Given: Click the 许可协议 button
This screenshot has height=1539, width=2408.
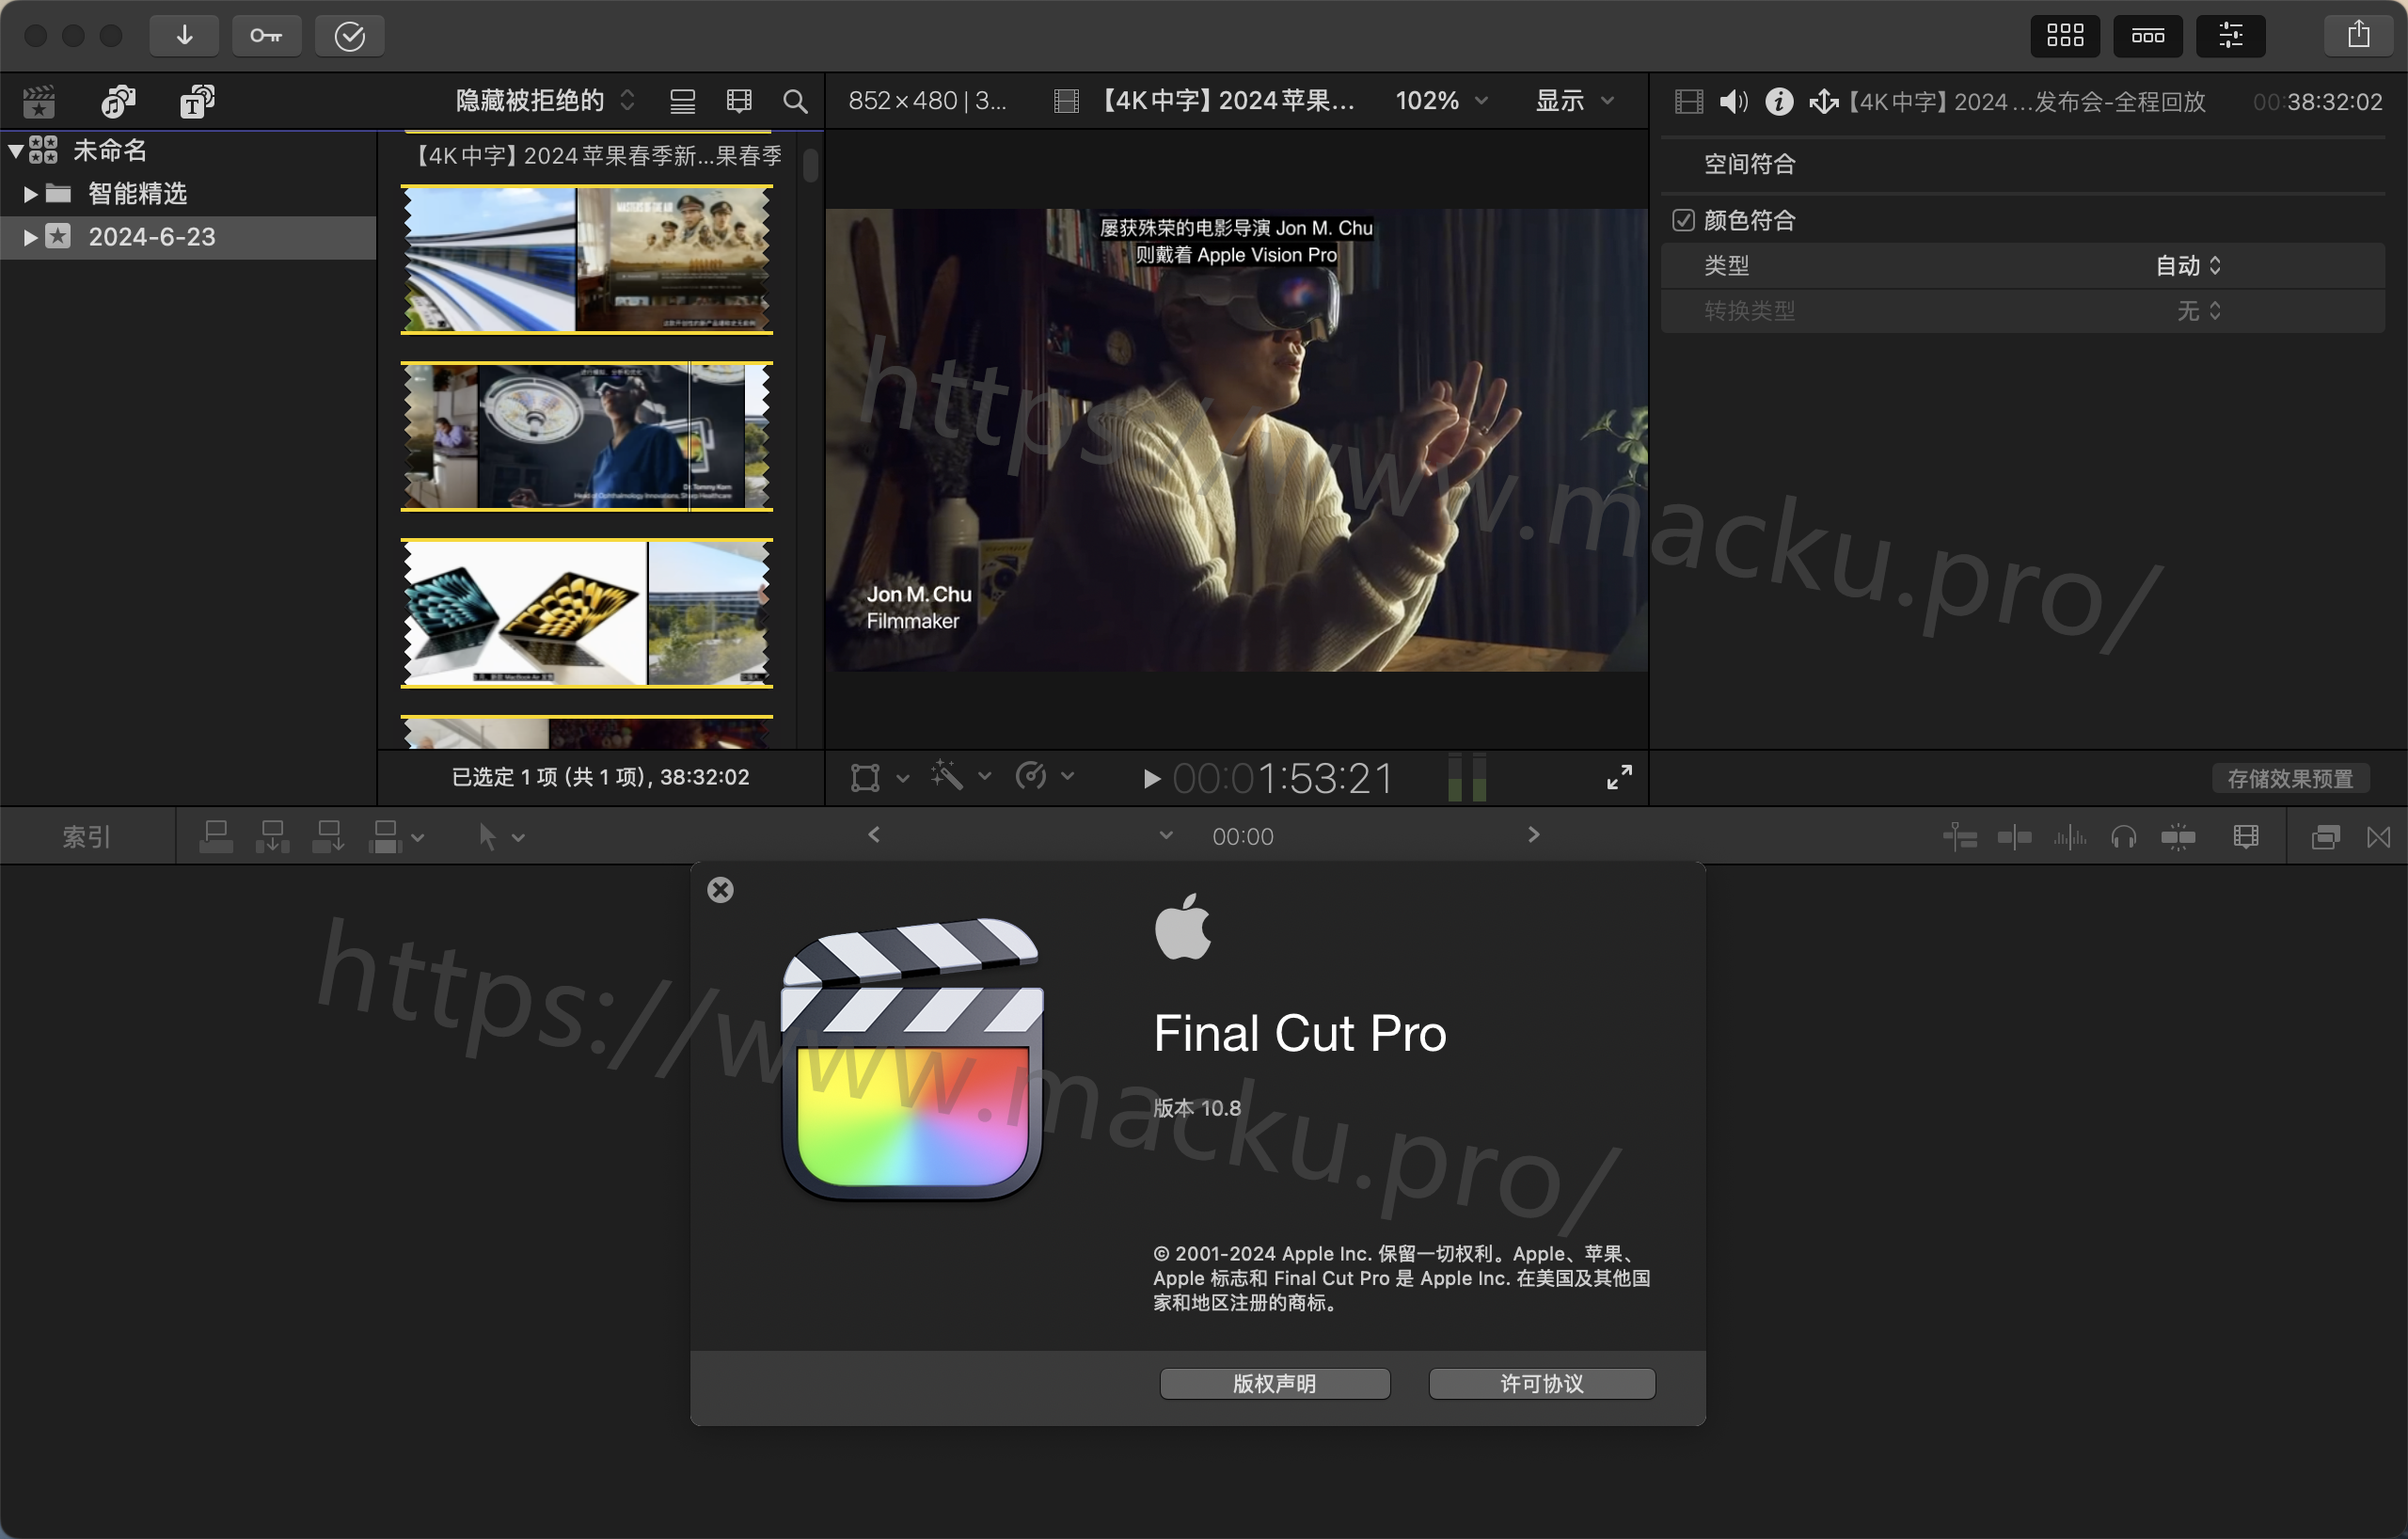Looking at the screenshot, I should 1541,1383.
